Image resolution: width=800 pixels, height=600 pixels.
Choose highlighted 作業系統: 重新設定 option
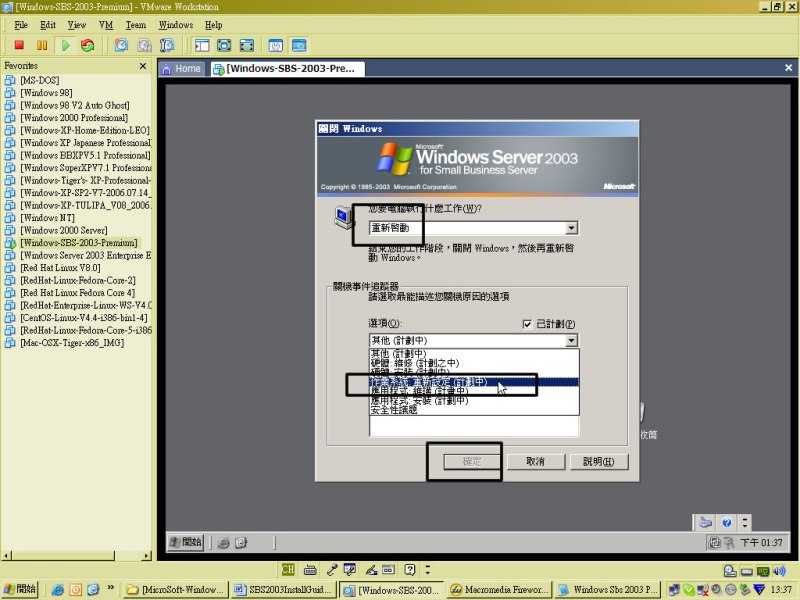(474, 382)
